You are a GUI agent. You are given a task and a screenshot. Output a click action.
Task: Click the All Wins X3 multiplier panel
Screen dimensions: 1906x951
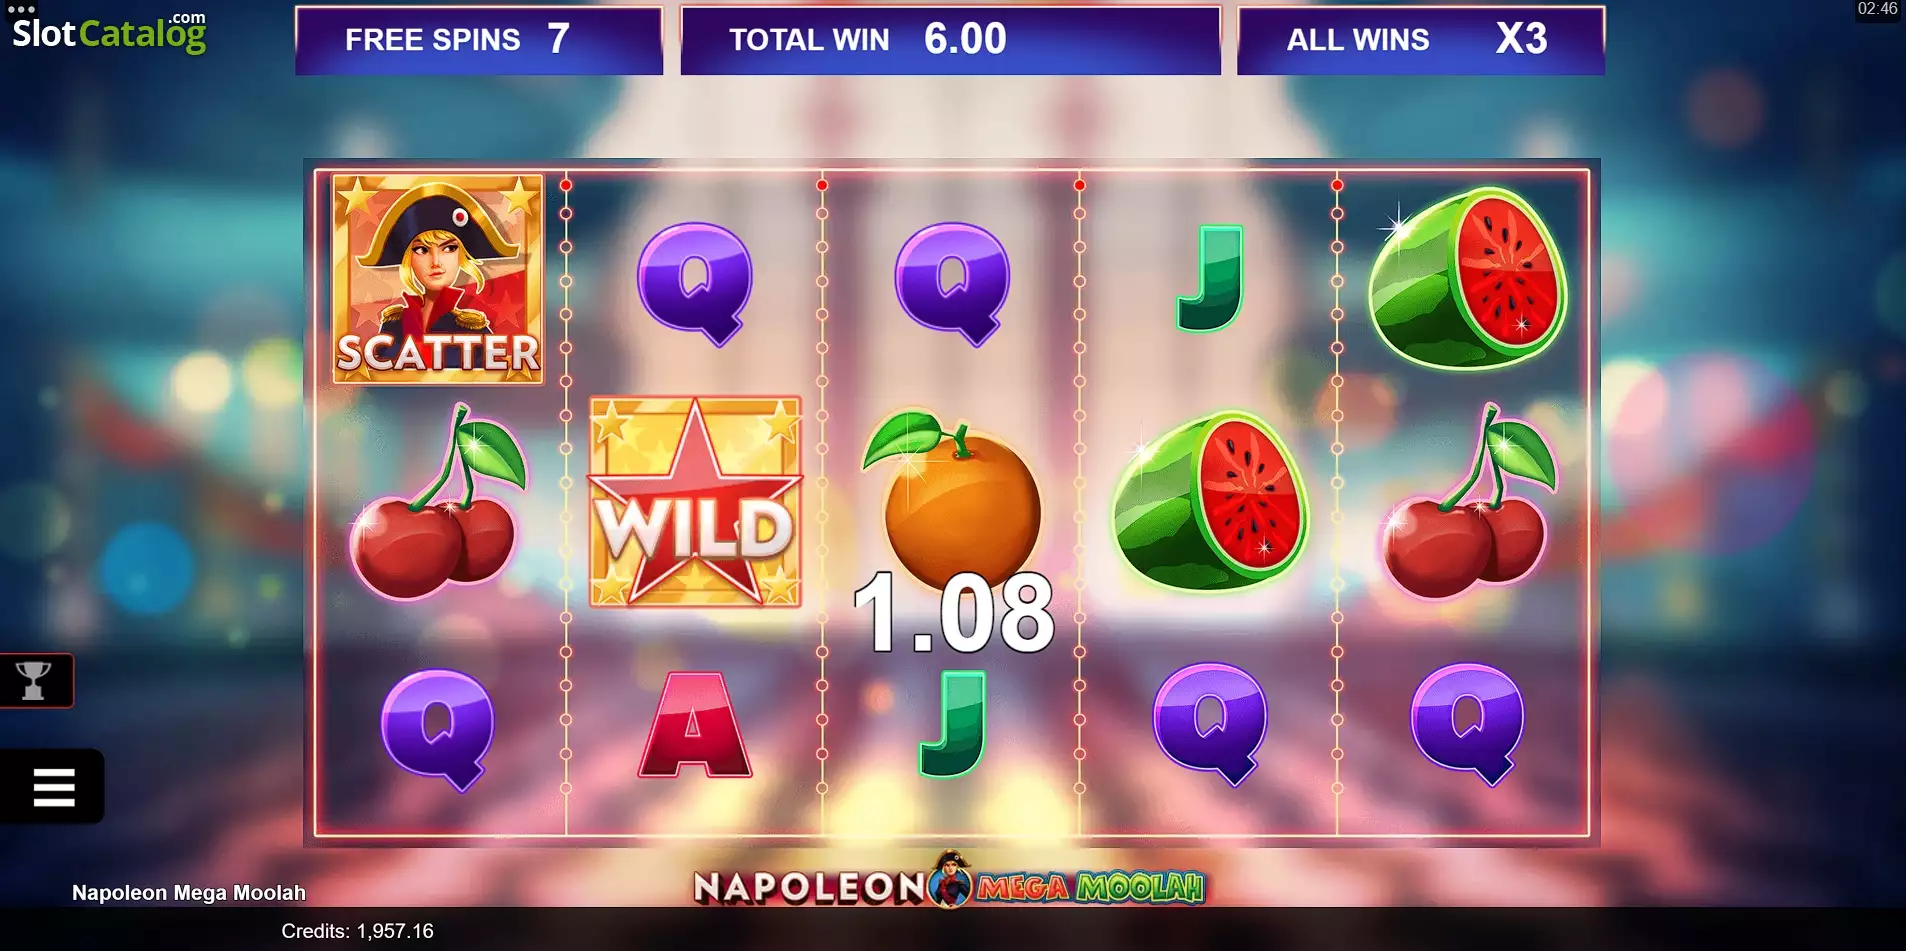1421,40
